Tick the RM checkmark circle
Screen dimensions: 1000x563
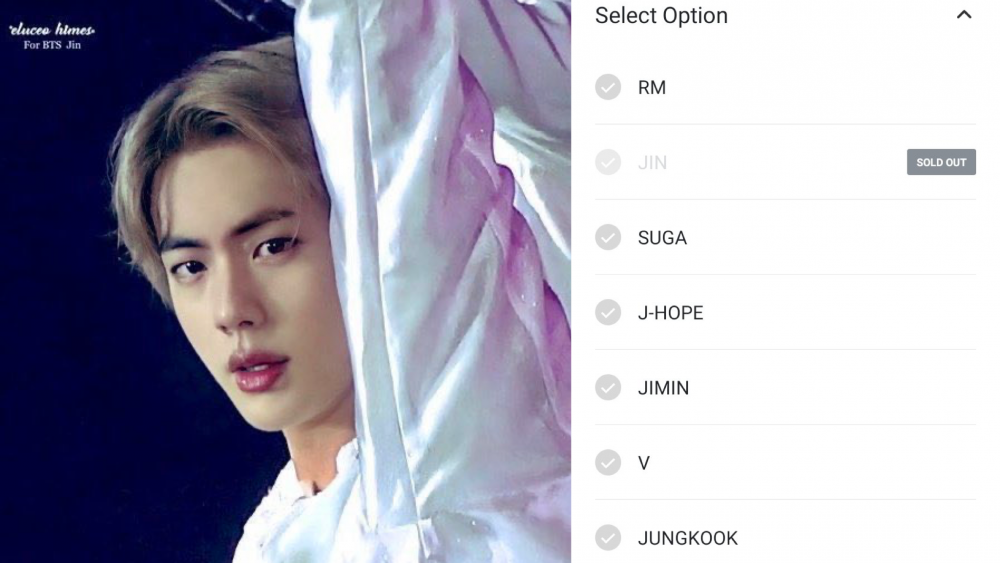[x=608, y=87]
